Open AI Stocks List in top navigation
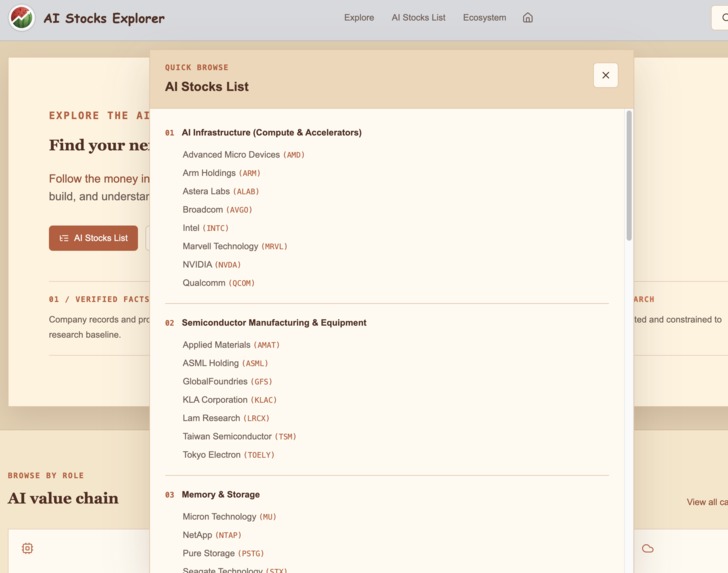 (x=418, y=18)
